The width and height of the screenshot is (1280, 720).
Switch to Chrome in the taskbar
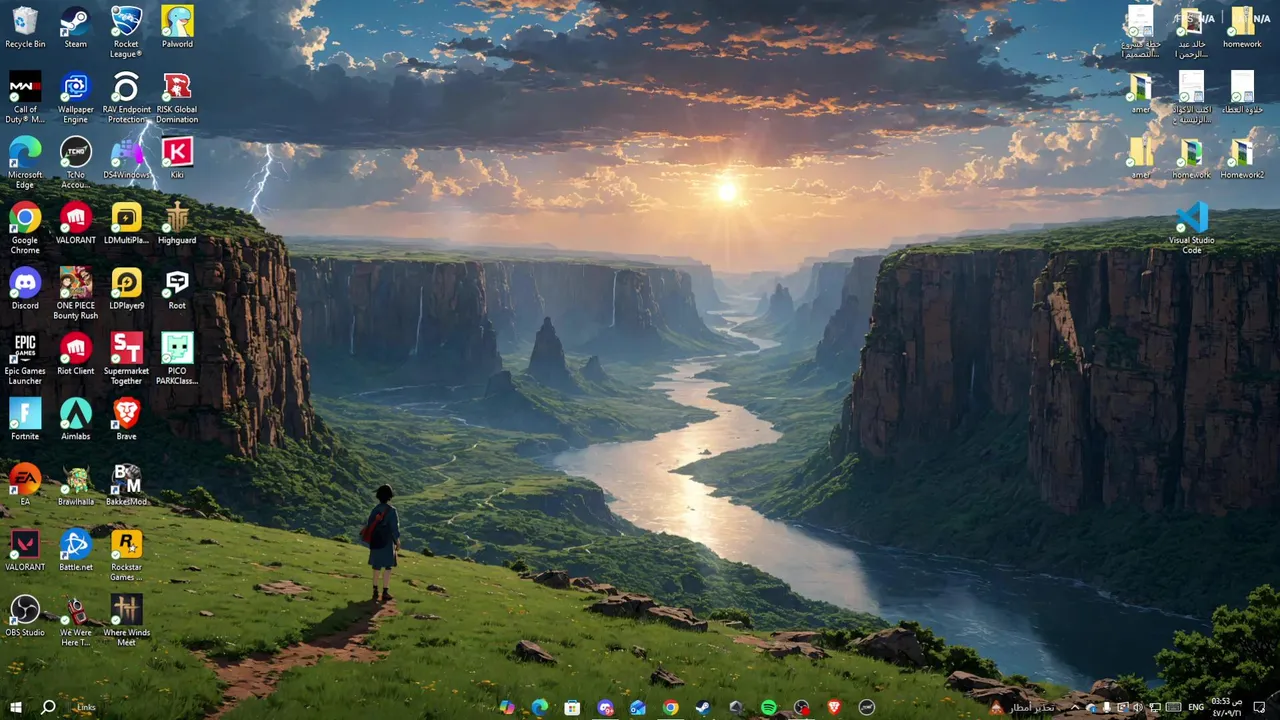(671, 707)
